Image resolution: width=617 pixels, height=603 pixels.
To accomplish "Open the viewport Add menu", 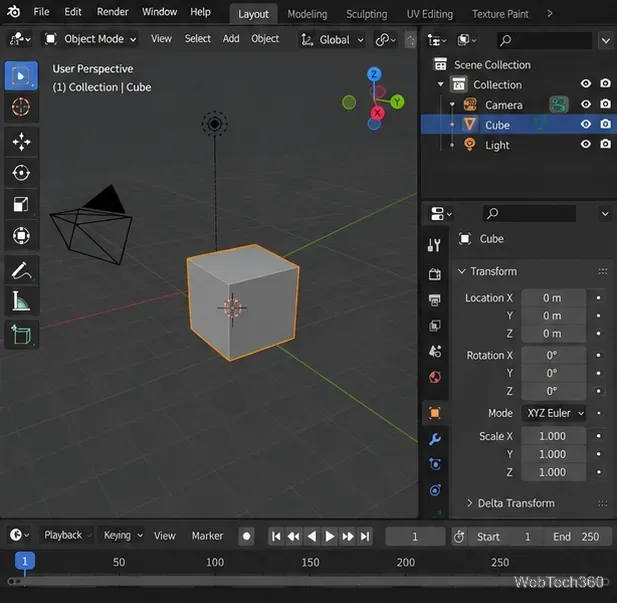I will click(231, 39).
